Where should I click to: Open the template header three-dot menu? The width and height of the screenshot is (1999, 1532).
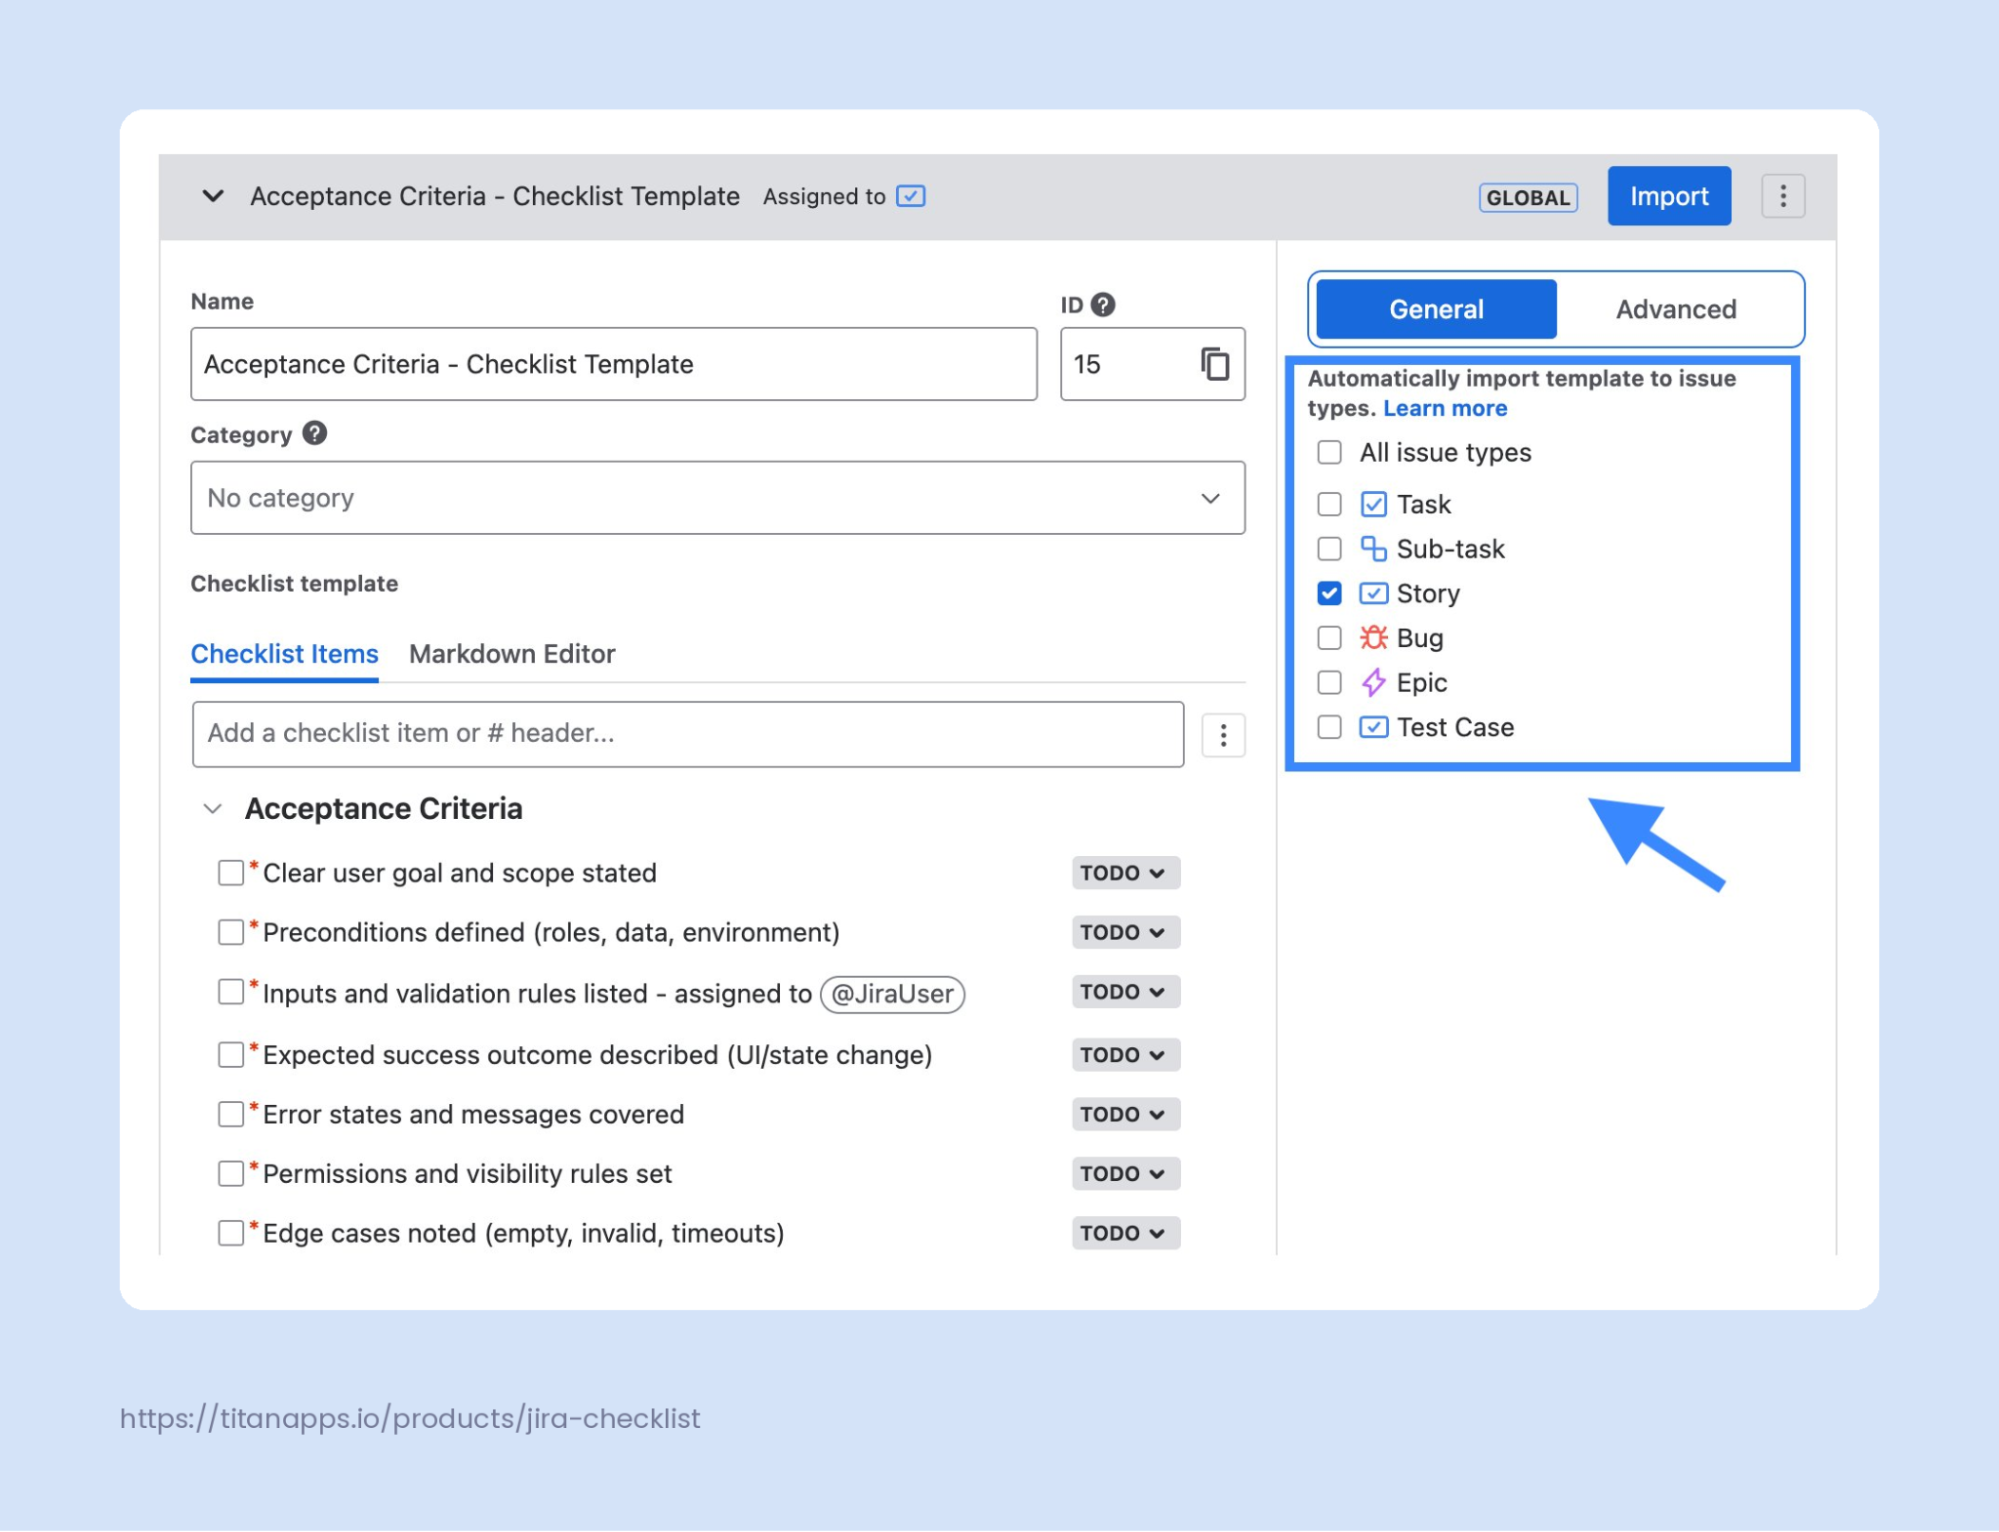click(x=1782, y=196)
